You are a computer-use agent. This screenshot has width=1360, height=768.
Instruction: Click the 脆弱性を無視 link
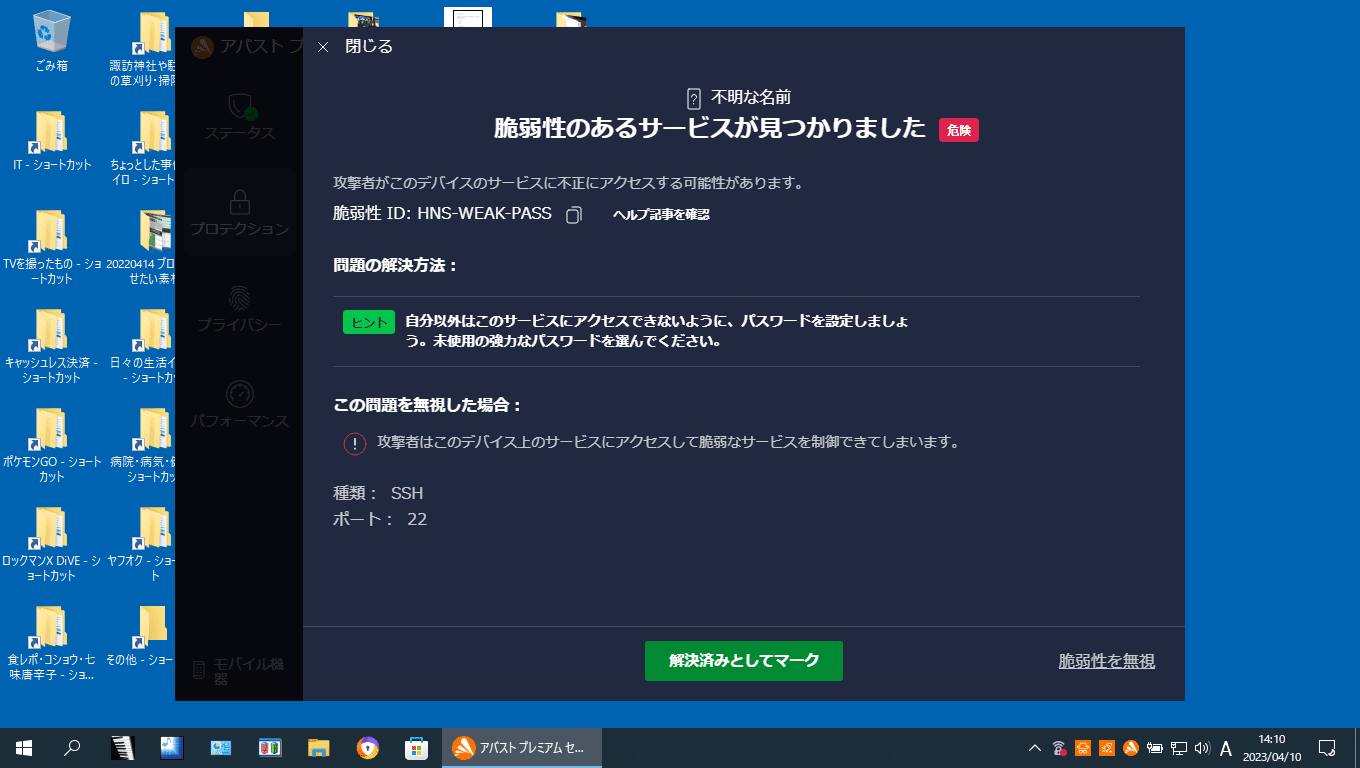point(1107,661)
